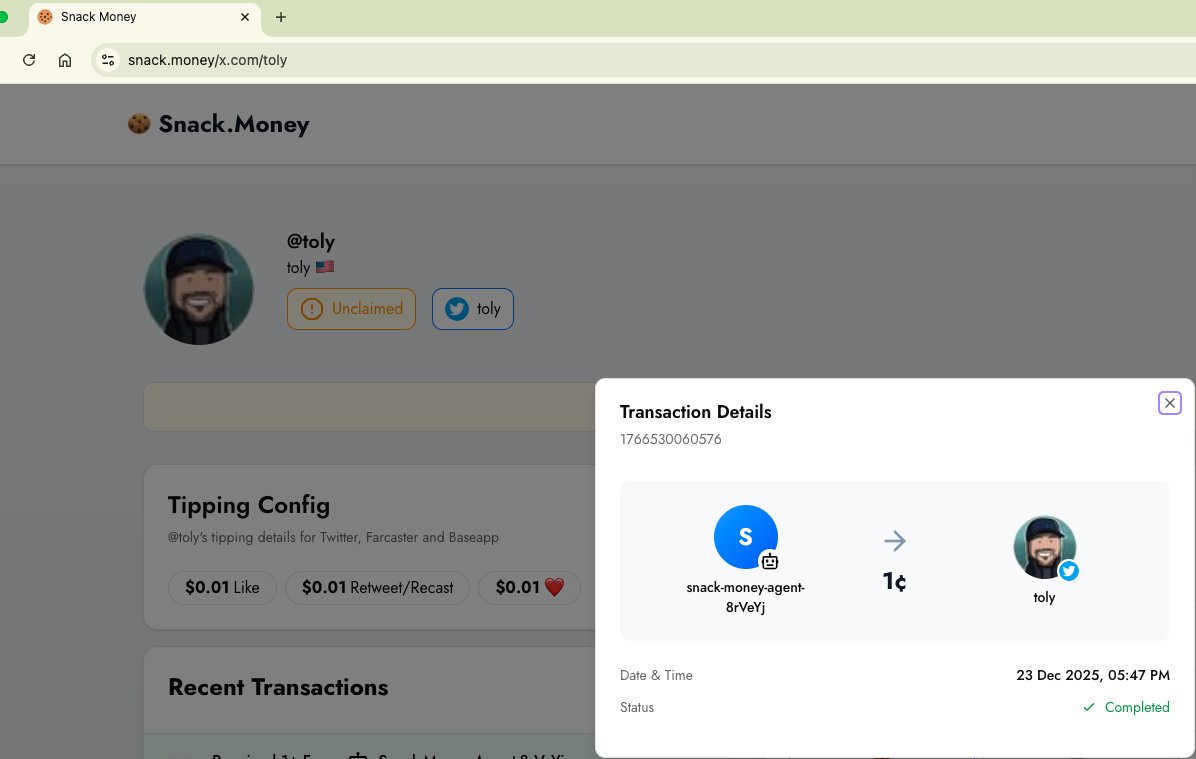Close the Transaction Details dialog
Image resolution: width=1196 pixels, height=759 pixels.
pos(1169,403)
